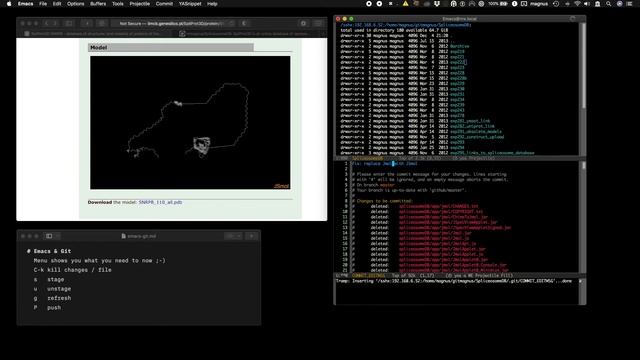Open the Edit menu
Image resolution: width=640 pixels, height=360 pixels.
tap(57, 4)
